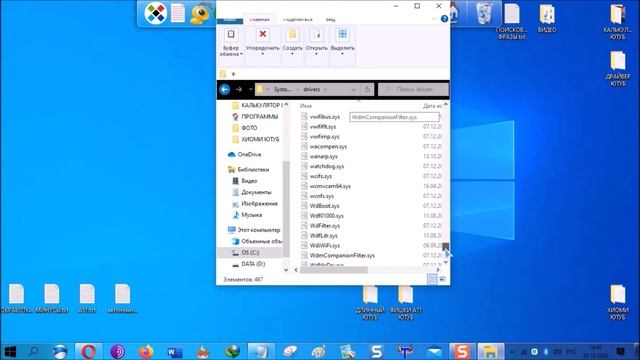Open the blue Файл ribbon tab
Screen dimensions: 640x360
[230, 20]
